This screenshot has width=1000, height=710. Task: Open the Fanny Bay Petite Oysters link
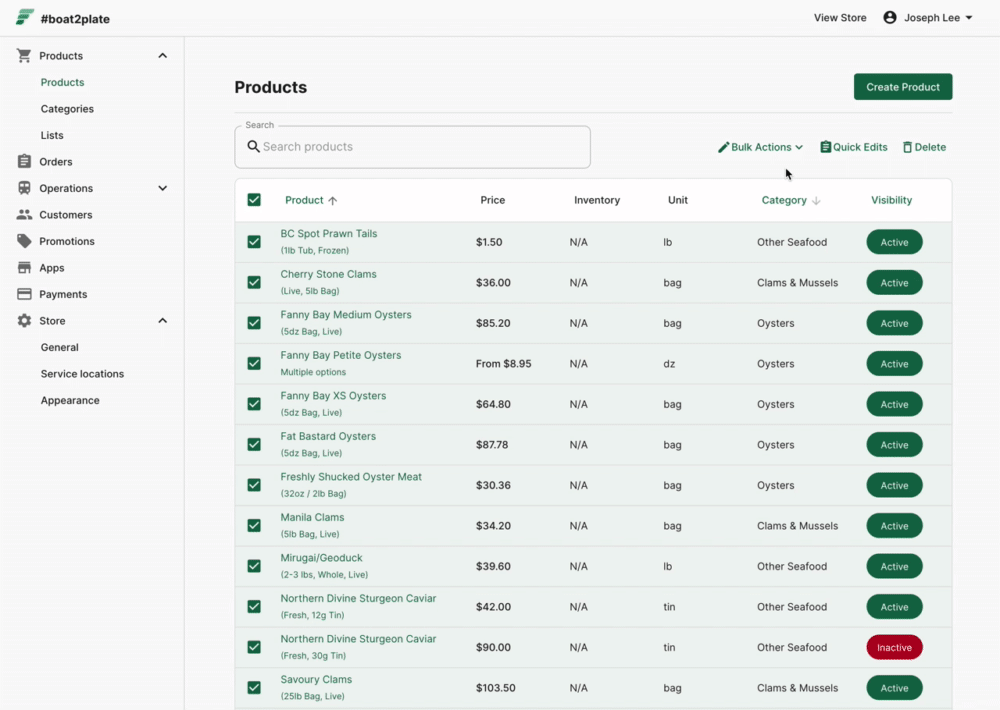341,355
